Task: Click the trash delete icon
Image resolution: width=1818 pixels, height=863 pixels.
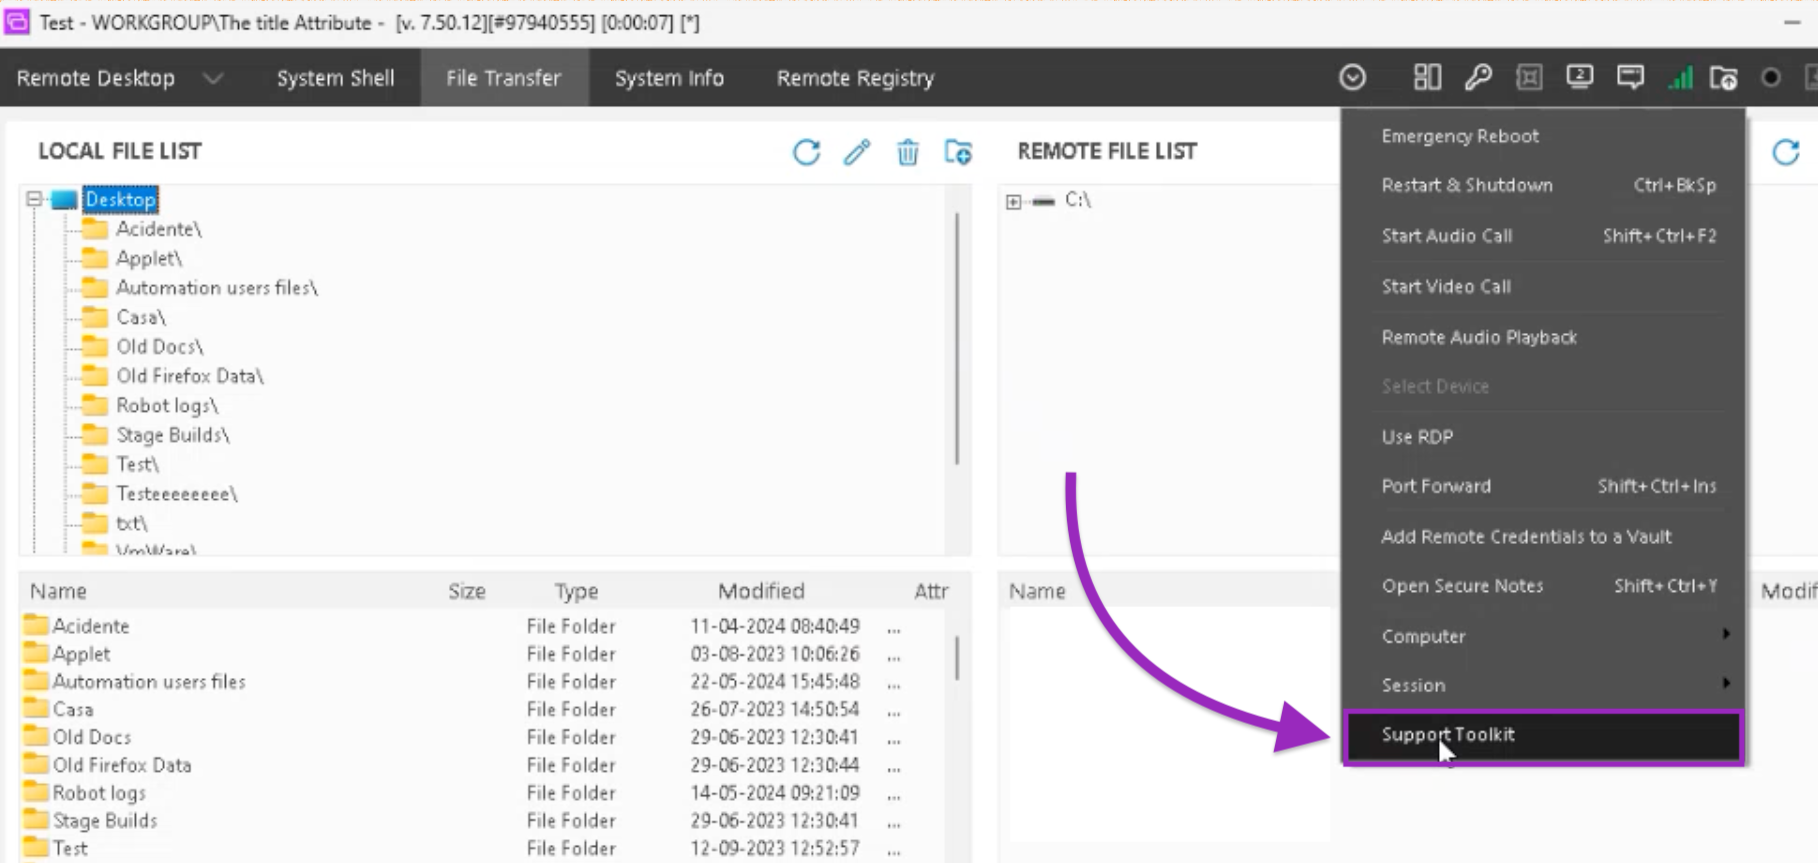Action: (907, 152)
